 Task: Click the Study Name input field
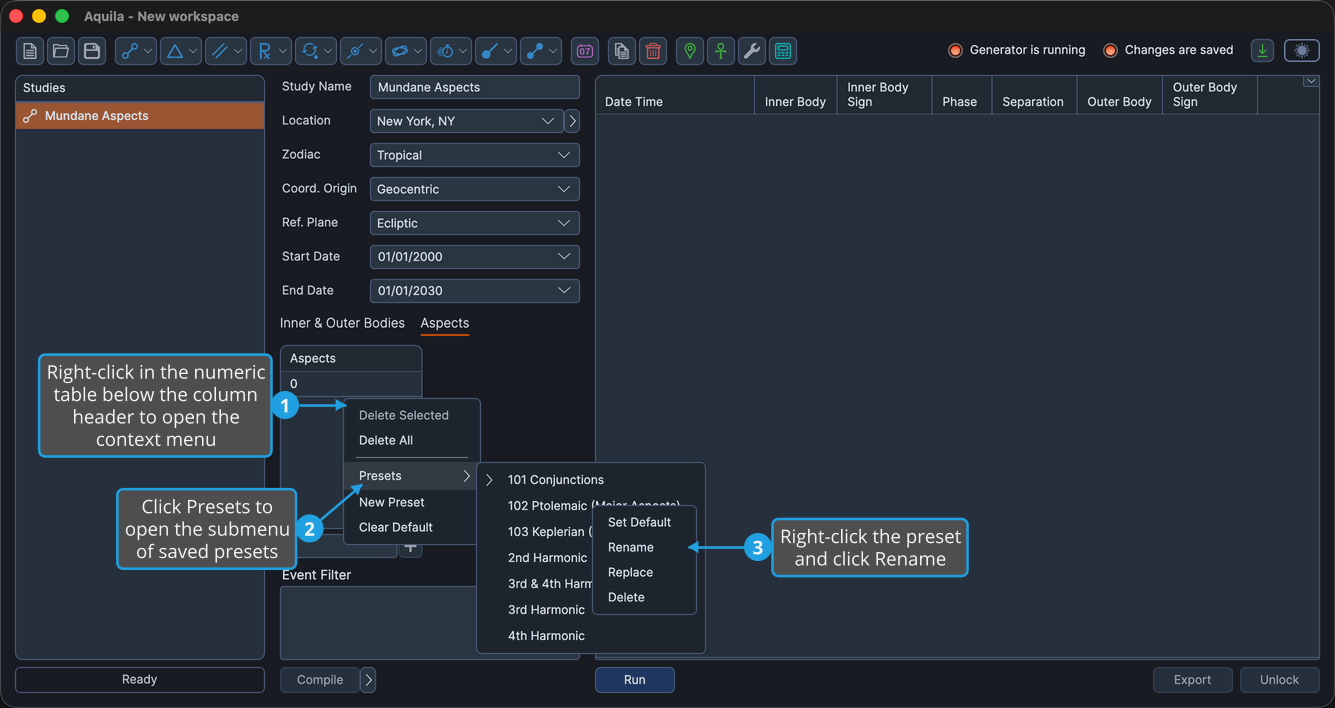coord(474,87)
